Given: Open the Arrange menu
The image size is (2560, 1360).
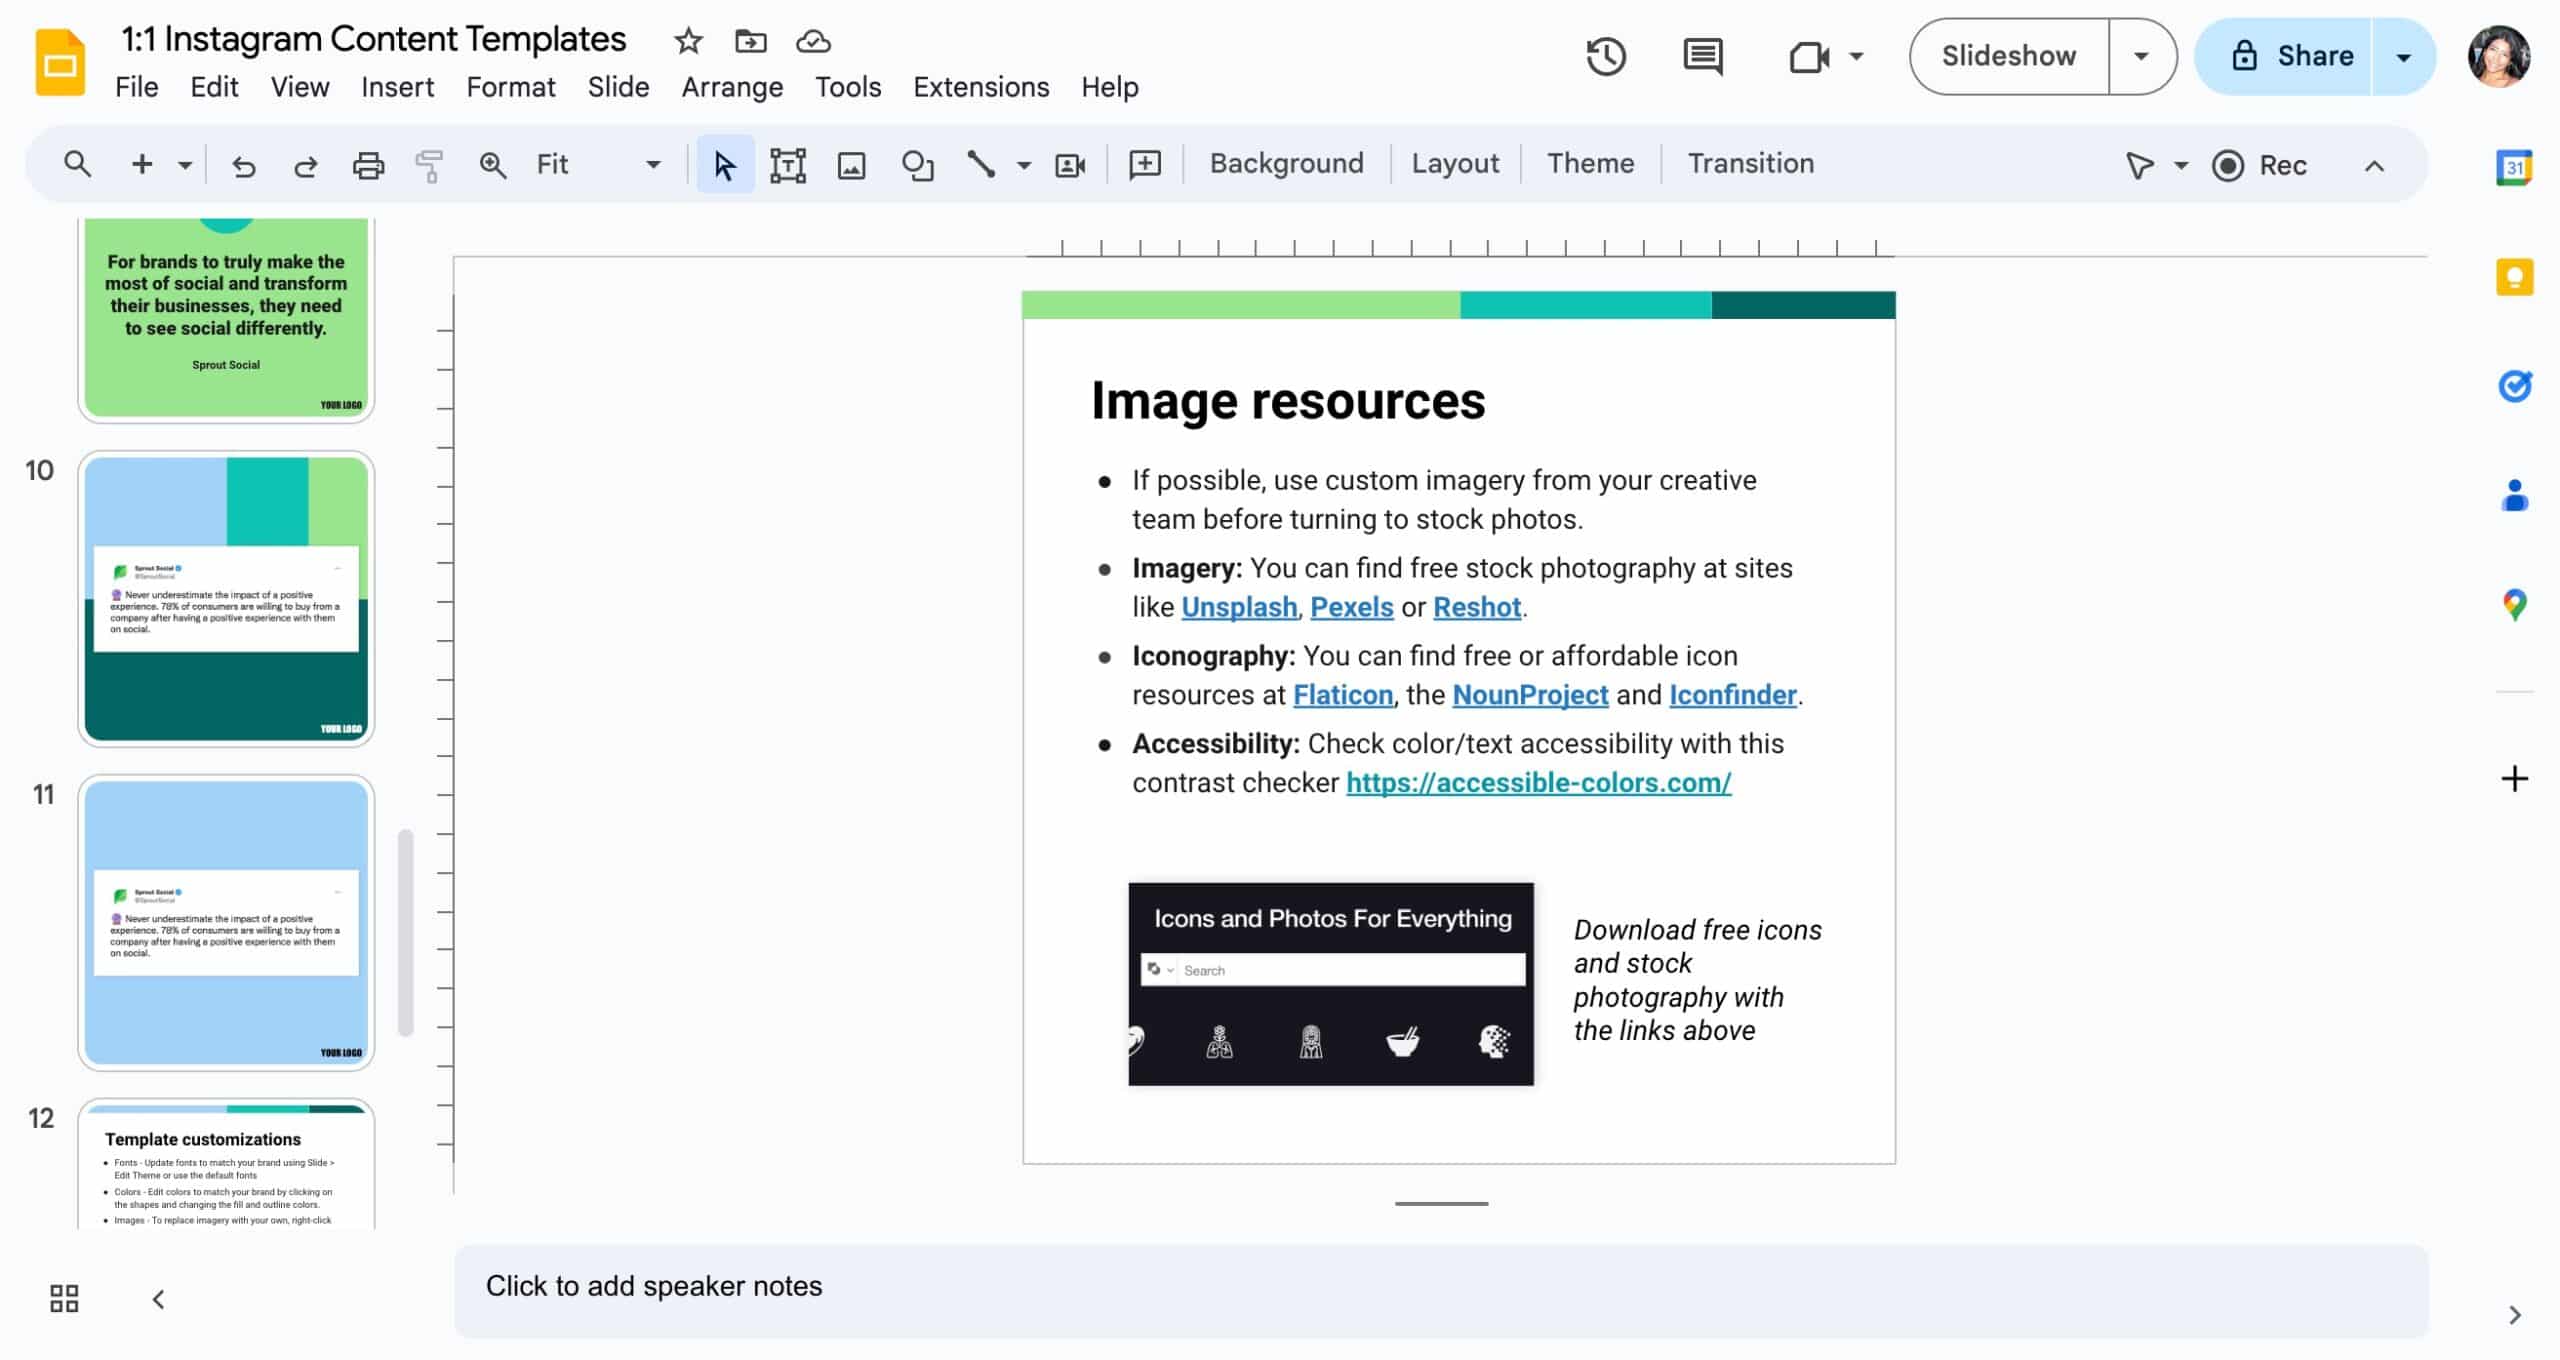Looking at the screenshot, I should (732, 87).
